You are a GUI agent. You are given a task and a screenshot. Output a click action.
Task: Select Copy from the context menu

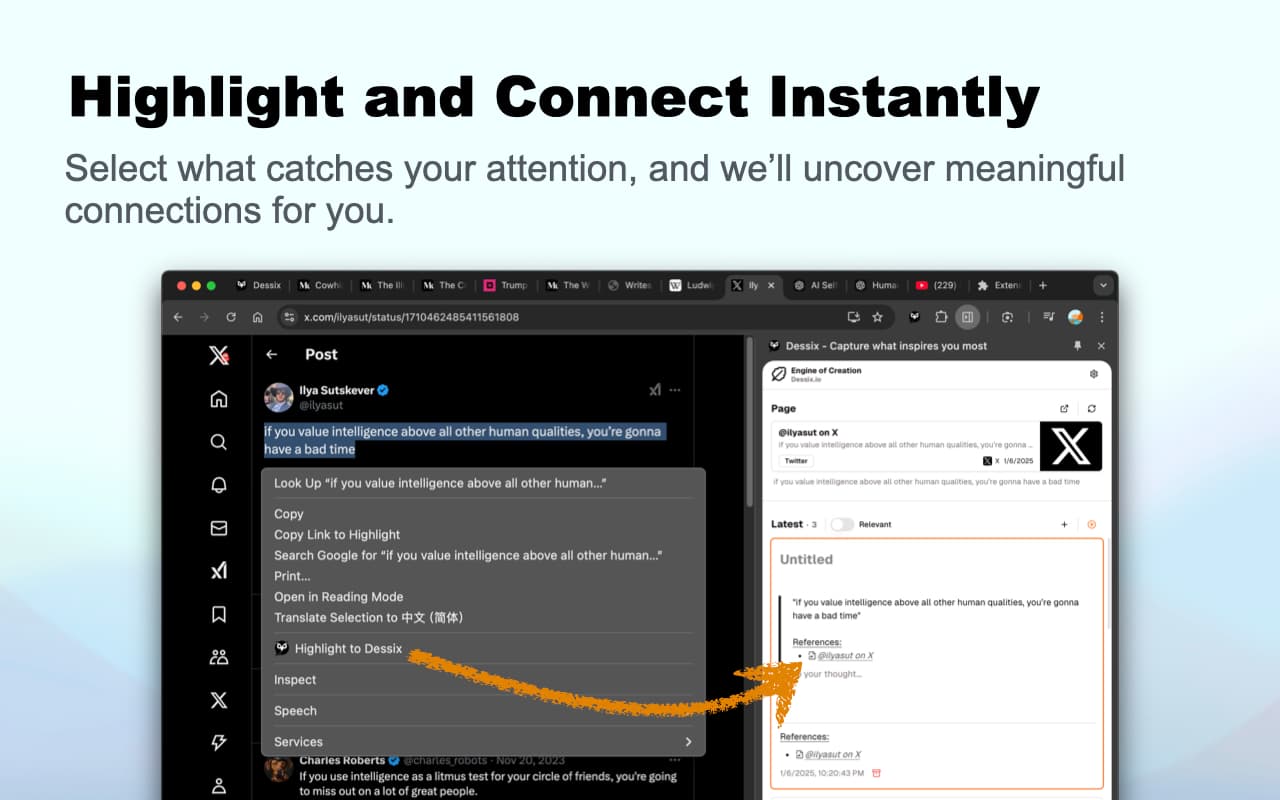point(483,514)
